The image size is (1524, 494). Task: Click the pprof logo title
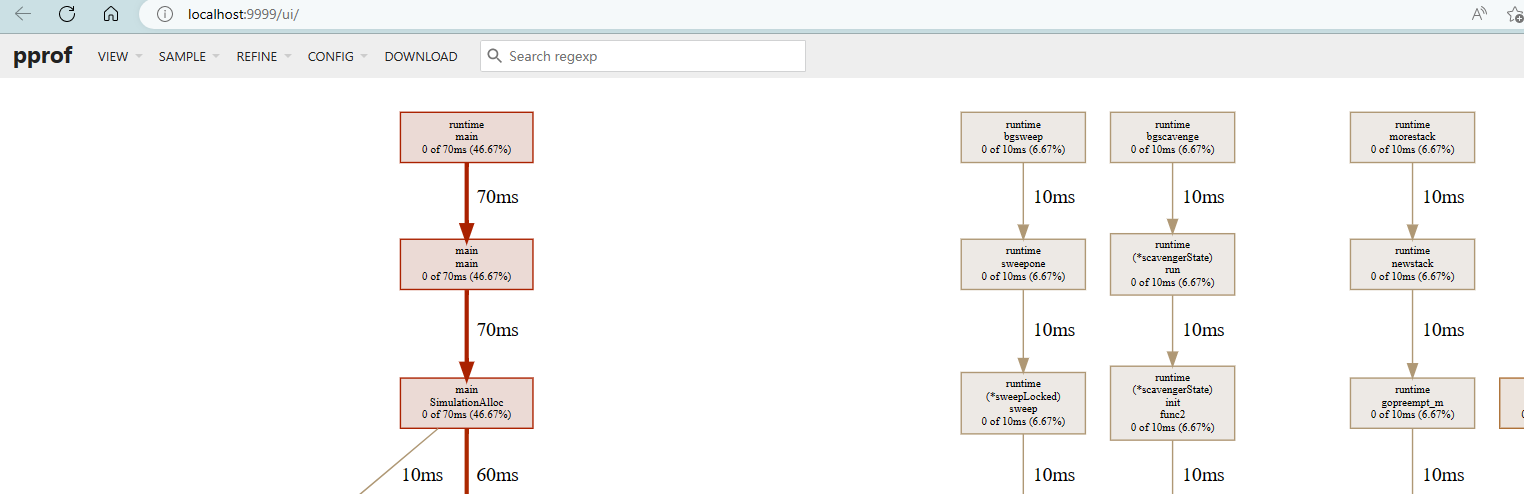42,56
